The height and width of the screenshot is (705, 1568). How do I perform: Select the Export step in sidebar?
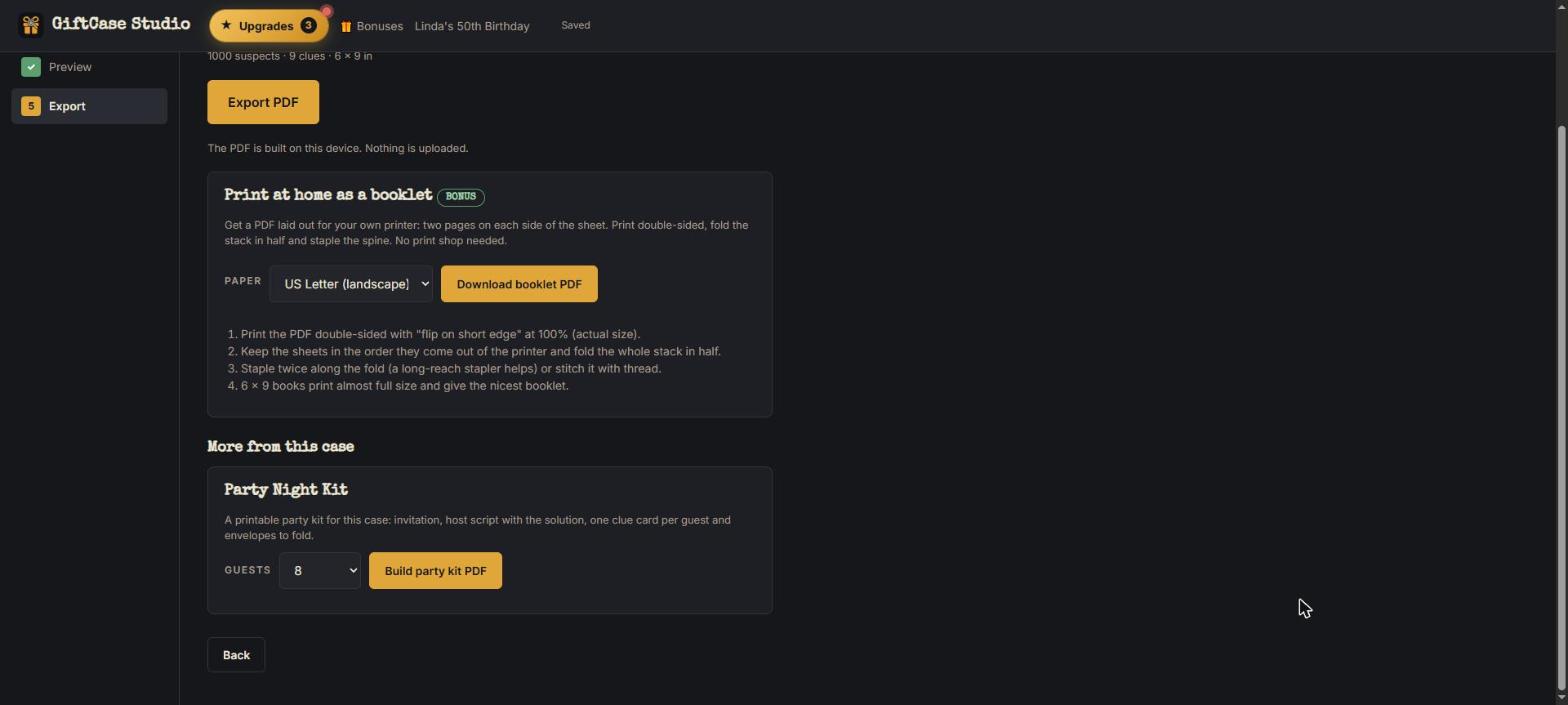click(x=89, y=106)
